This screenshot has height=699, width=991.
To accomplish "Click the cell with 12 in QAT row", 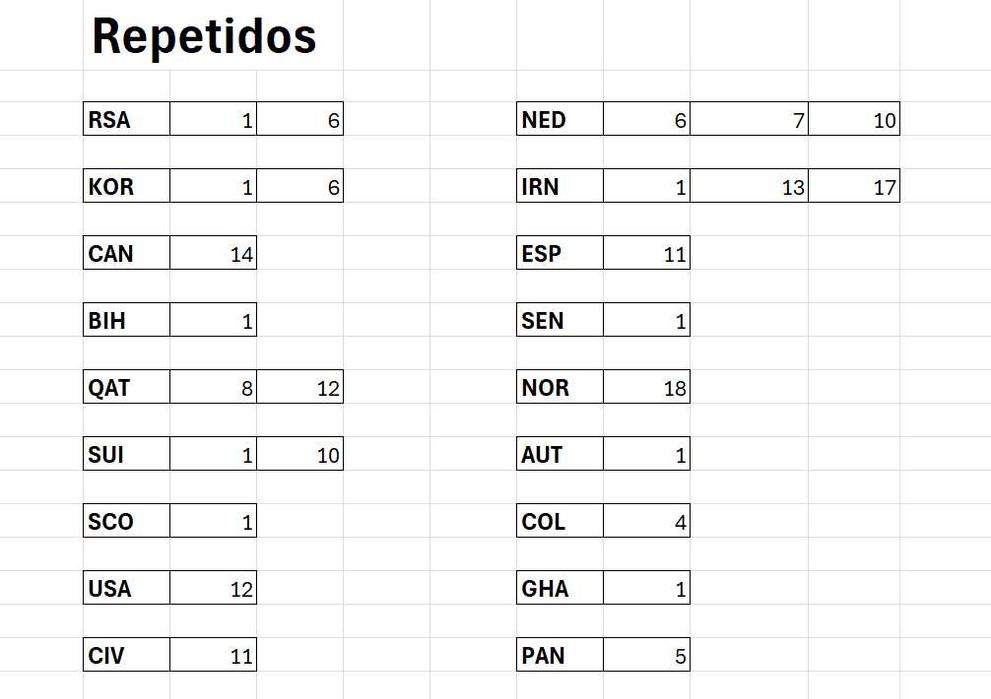I will click(x=300, y=386).
